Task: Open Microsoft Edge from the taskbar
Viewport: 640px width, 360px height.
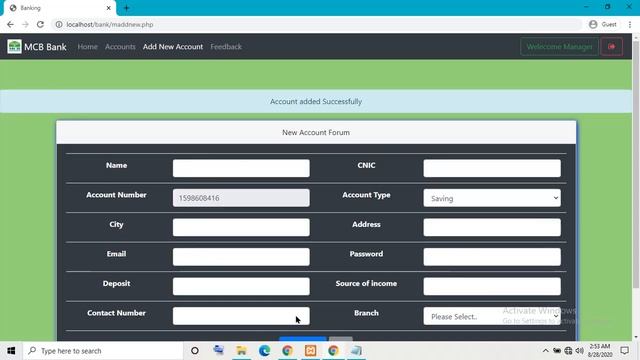Action: click(264, 351)
